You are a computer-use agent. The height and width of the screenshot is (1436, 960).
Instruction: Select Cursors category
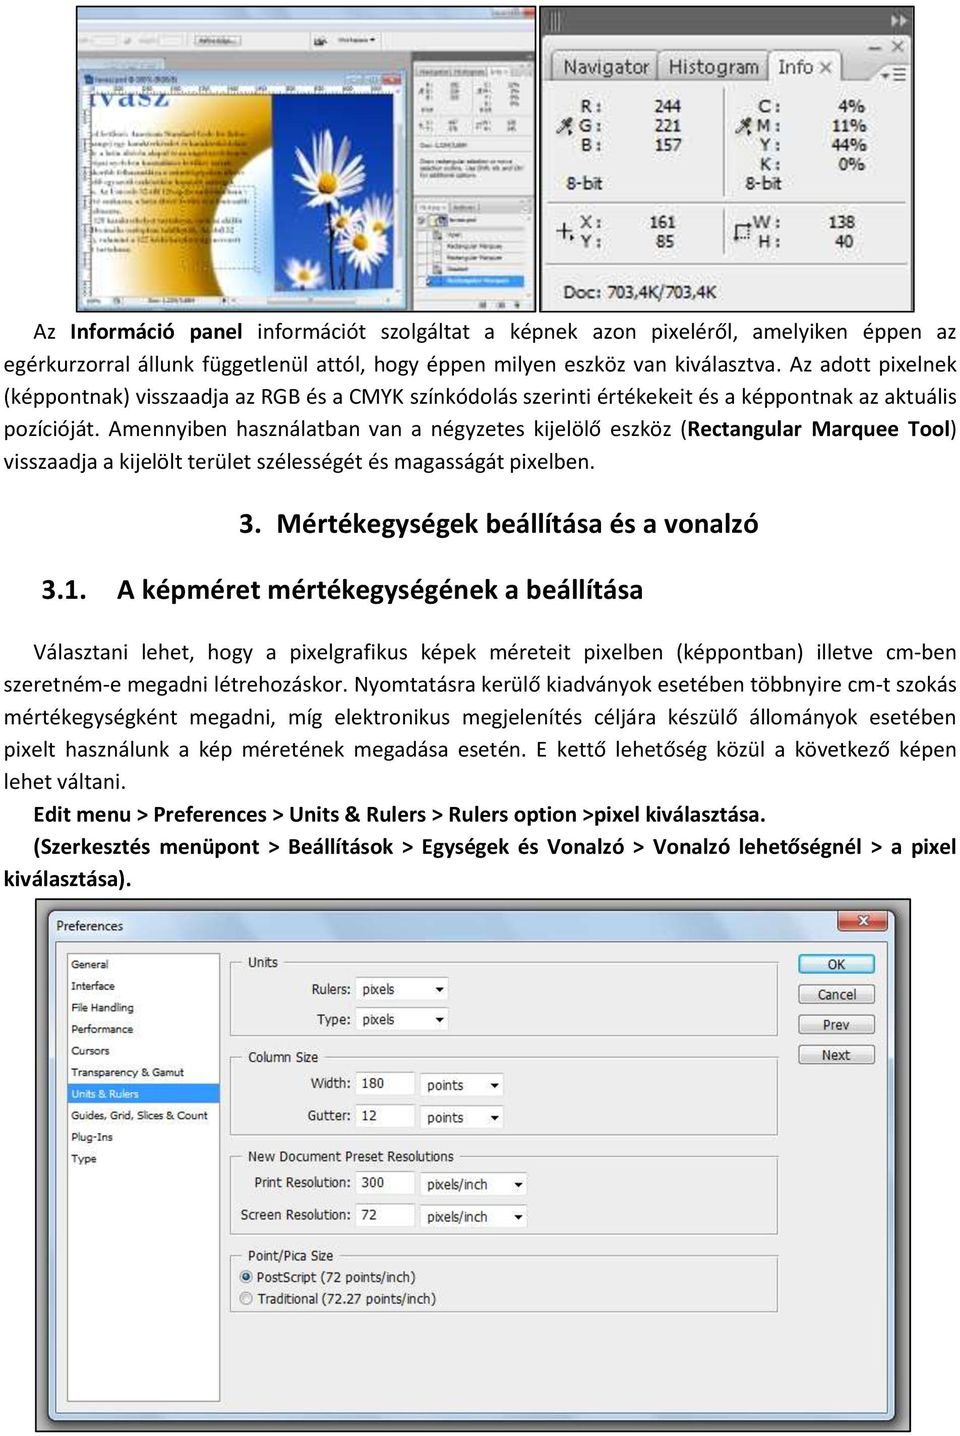click(91, 1051)
